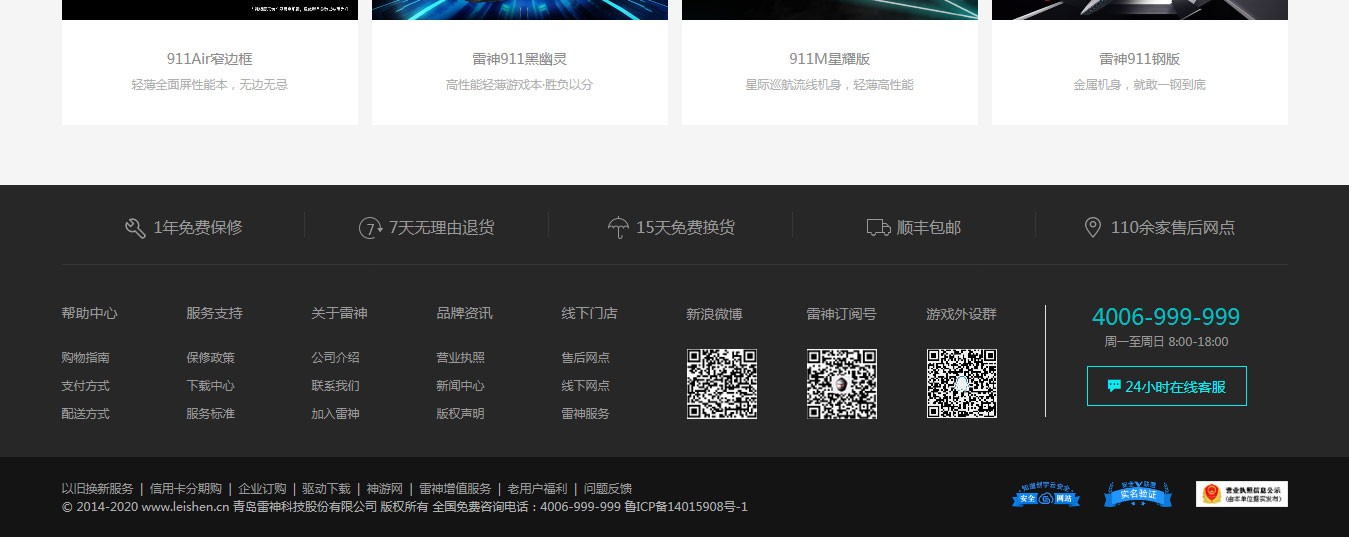Click the blue 安全网站 certification badge
Screen dimensions: 1349x537
point(1046,494)
